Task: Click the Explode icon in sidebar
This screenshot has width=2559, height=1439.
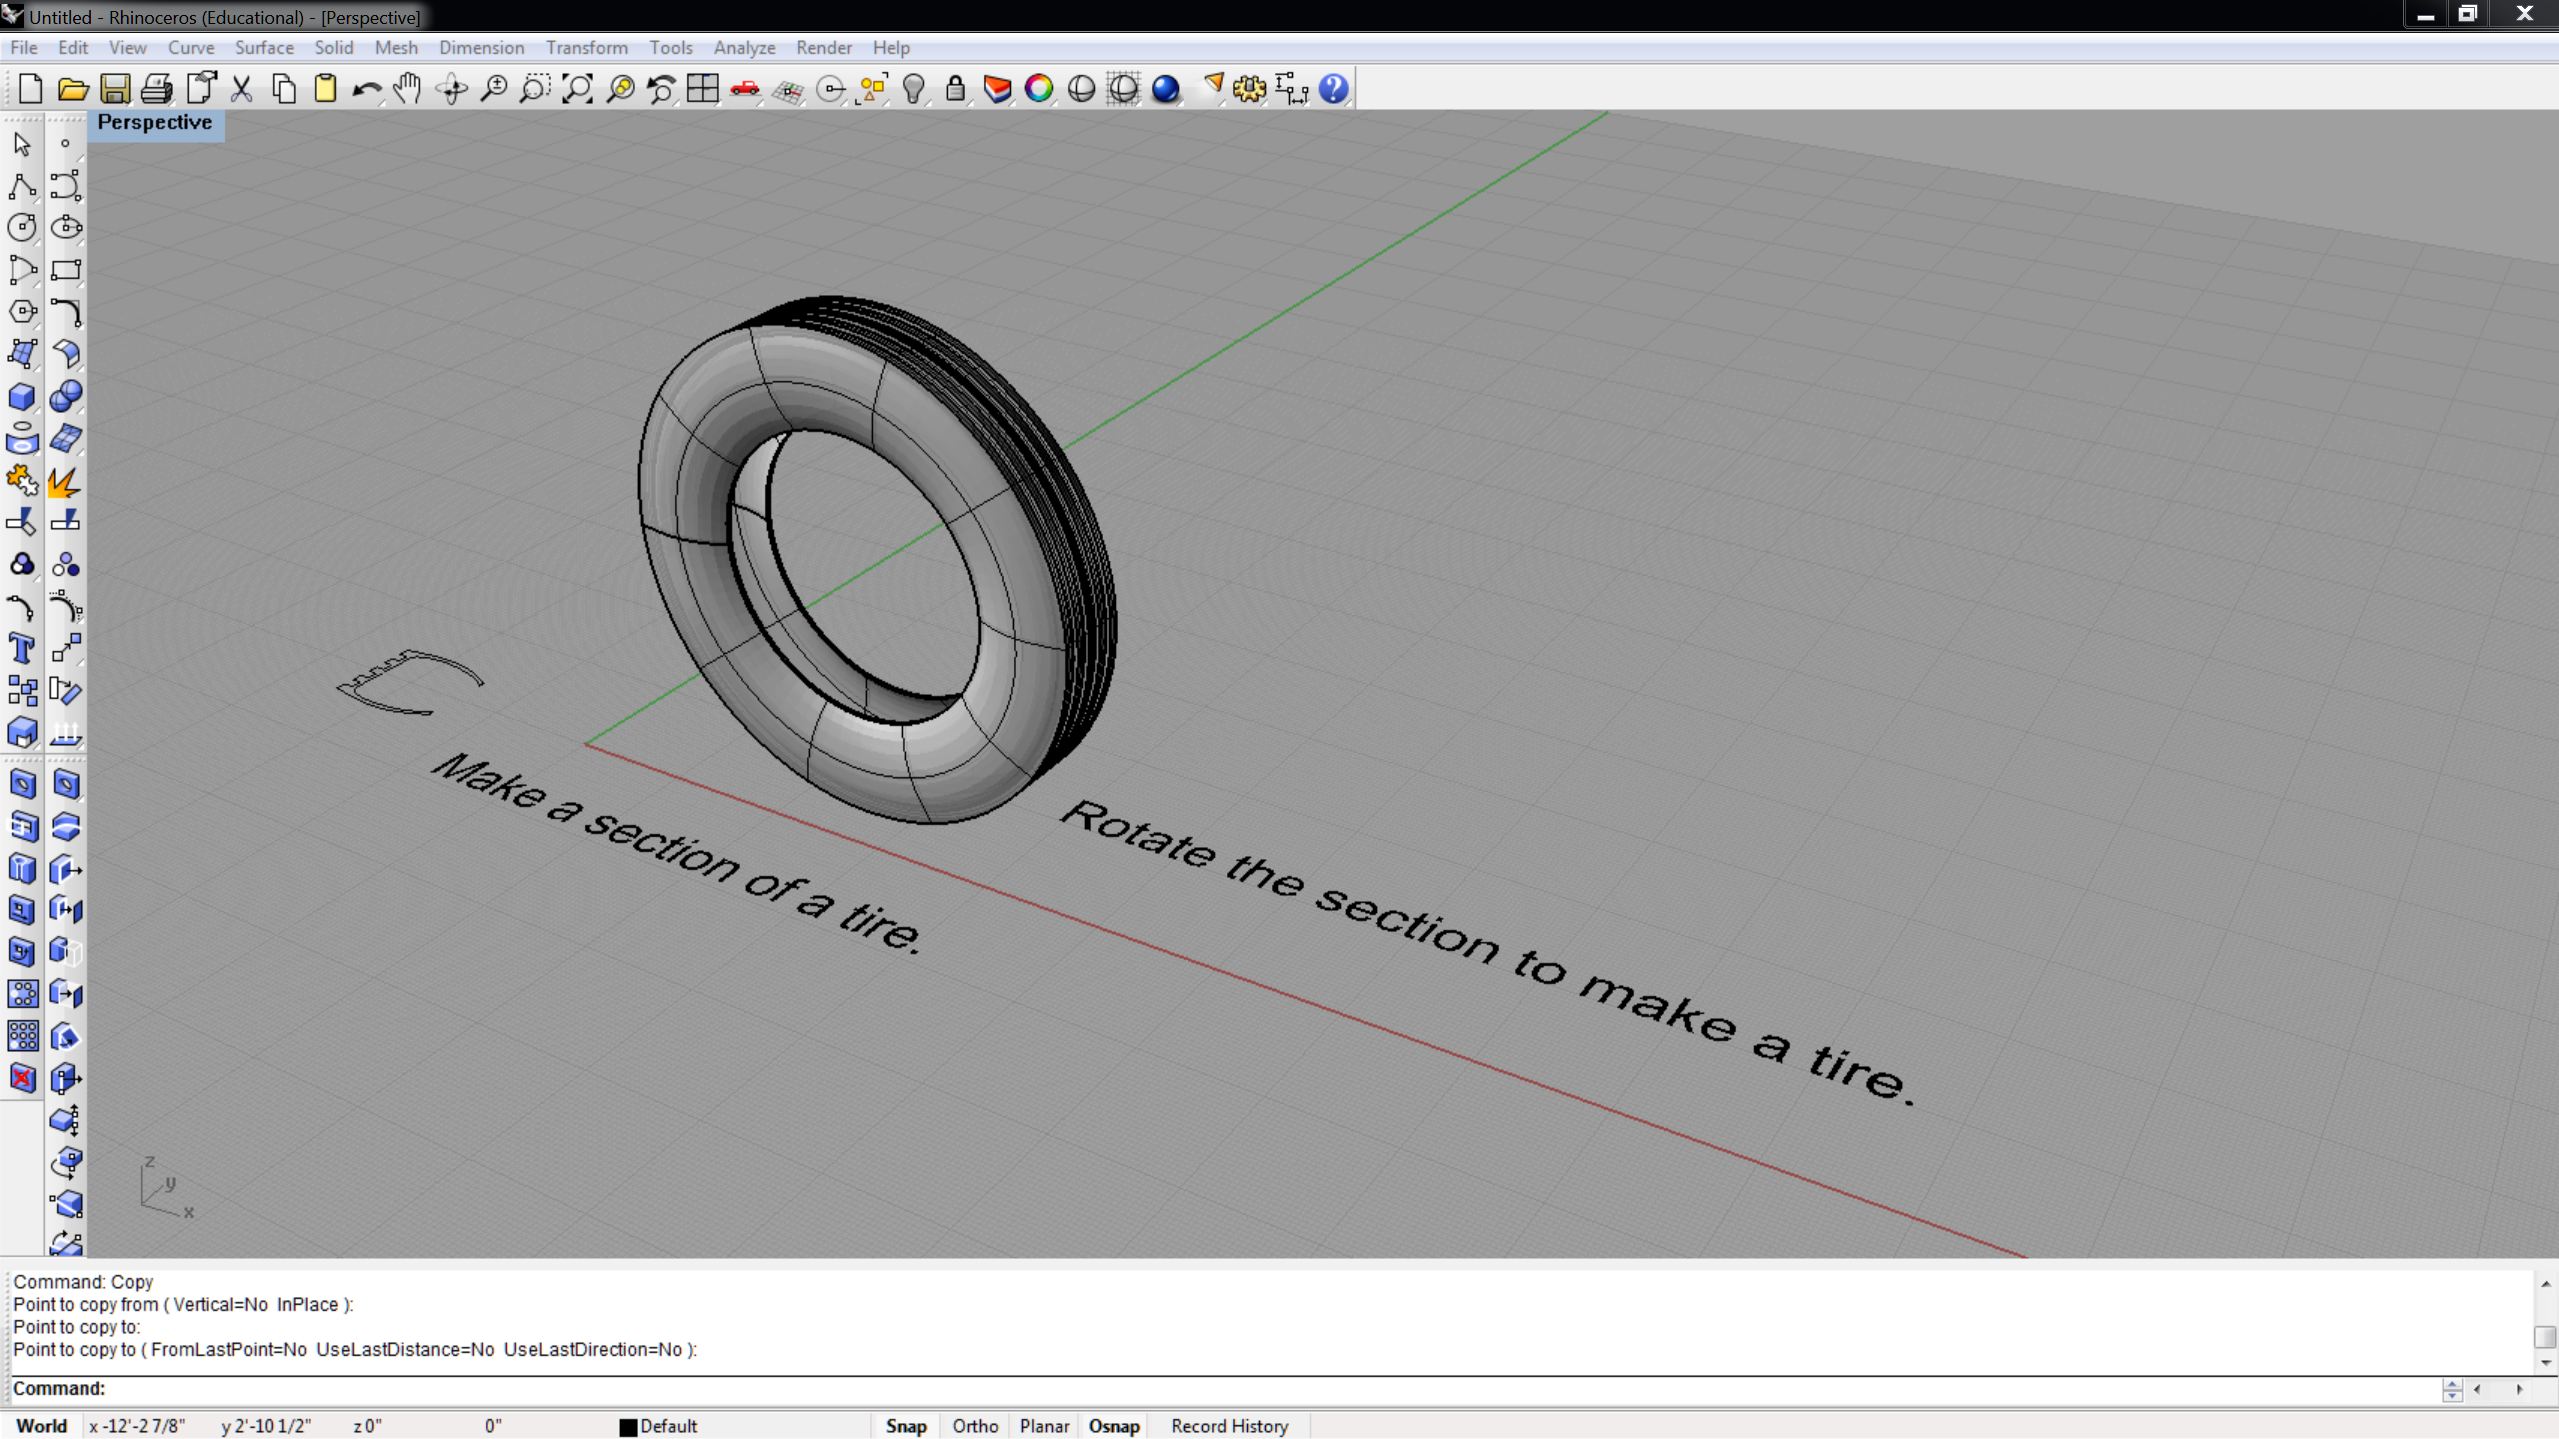Action: [x=66, y=481]
